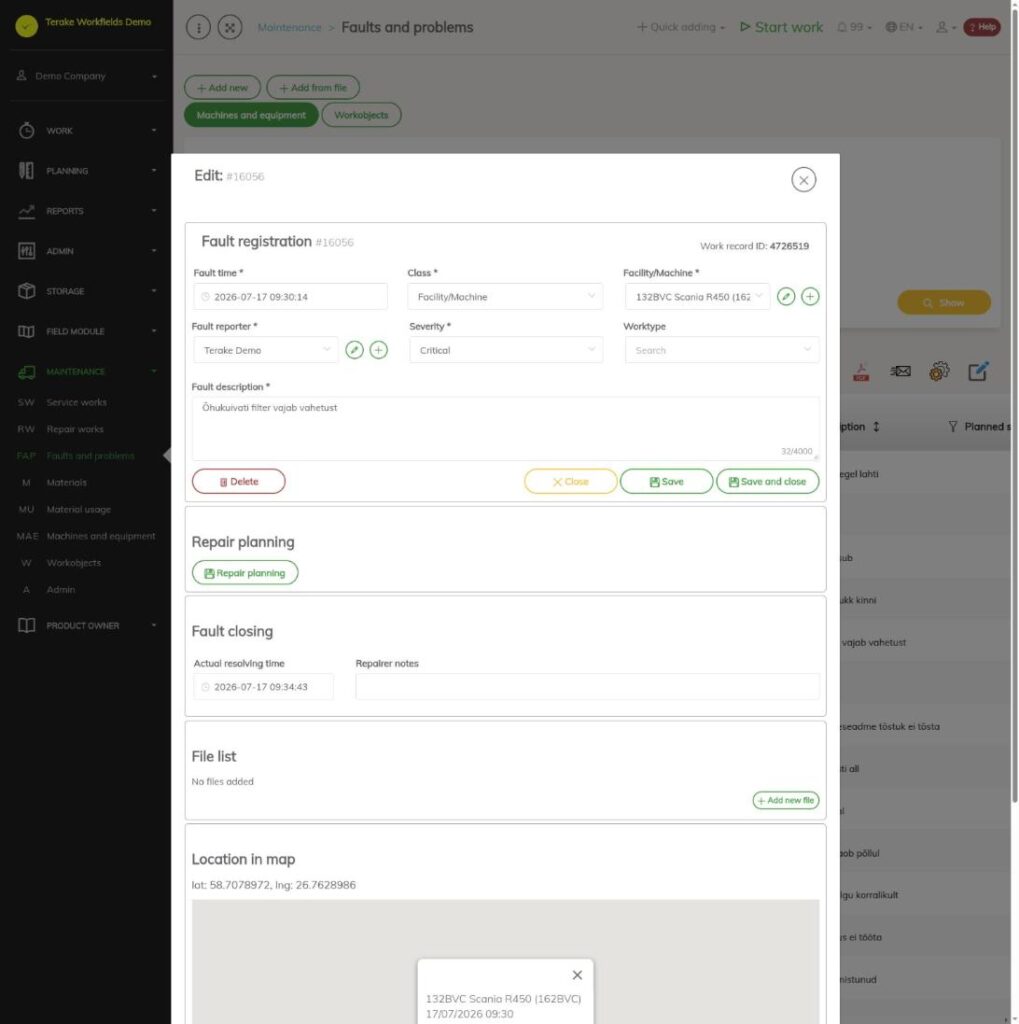Expand the Quick adding menu
The width and height of the screenshot is (1019, 1024).
pos(681,27)
